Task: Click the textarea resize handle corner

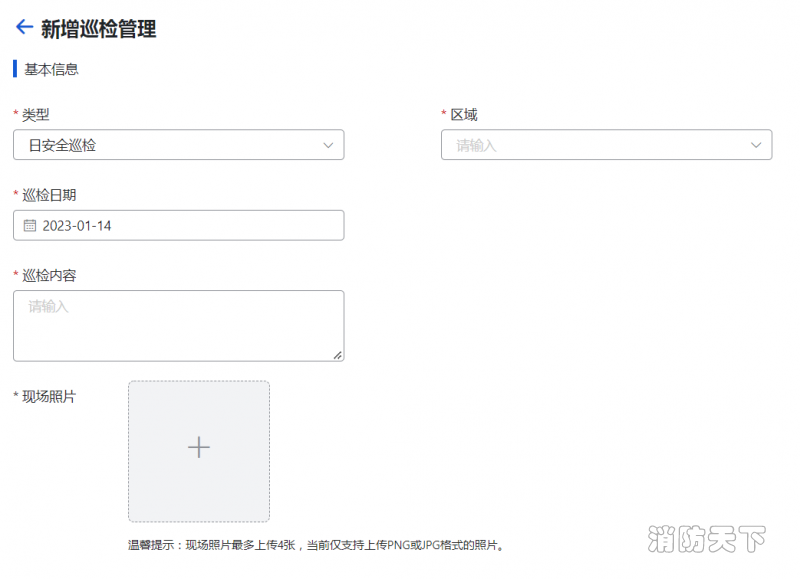Action: click(337, 354)
